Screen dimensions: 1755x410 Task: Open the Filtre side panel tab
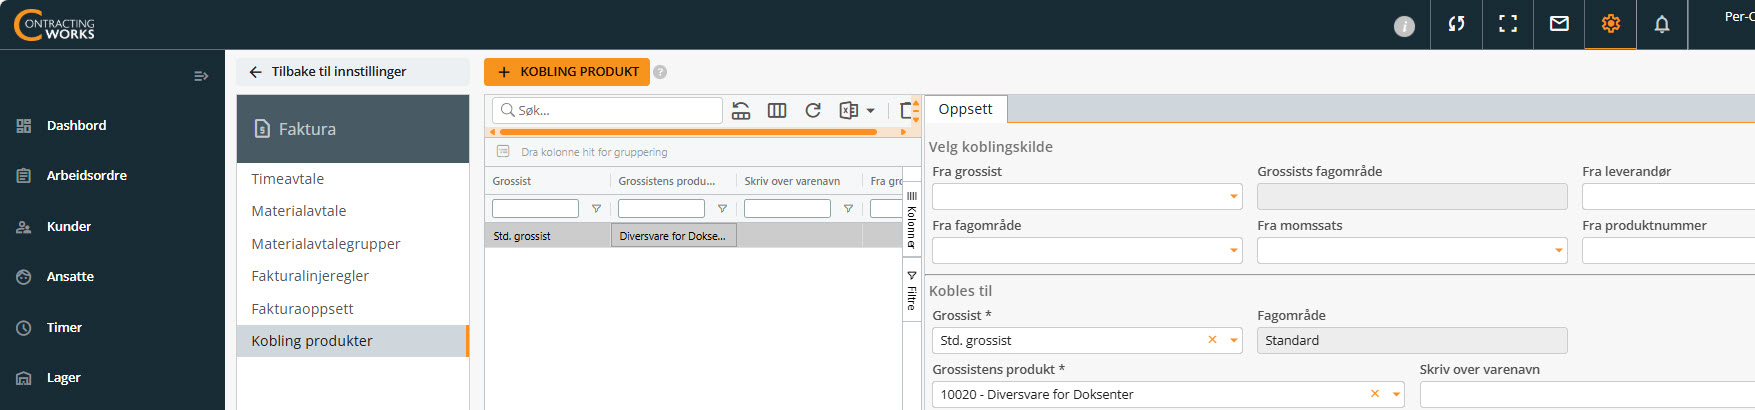coord(911,290)
